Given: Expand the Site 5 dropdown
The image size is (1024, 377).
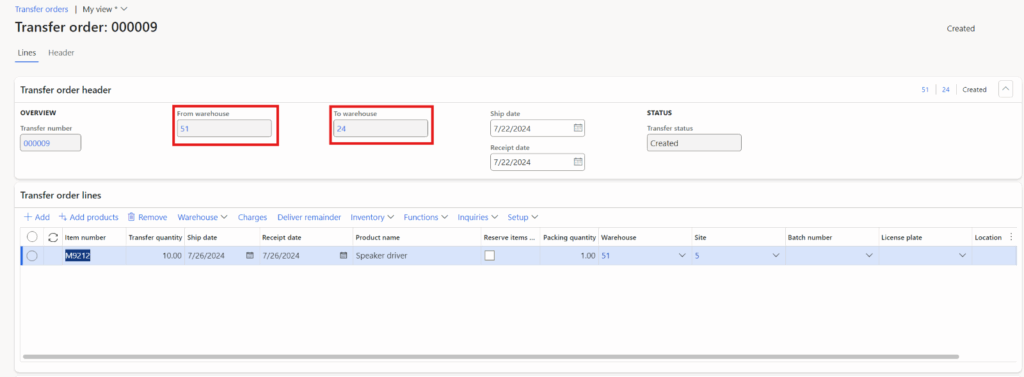Looking at the screenshot, I should 776,255.
